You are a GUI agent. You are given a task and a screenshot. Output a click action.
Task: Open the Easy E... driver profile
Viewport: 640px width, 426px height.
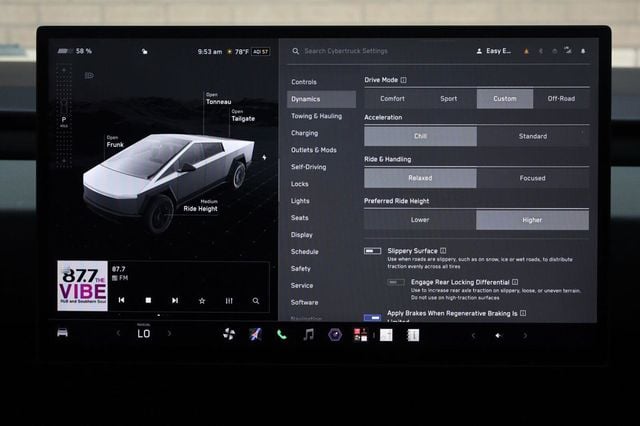coord(493,51)
